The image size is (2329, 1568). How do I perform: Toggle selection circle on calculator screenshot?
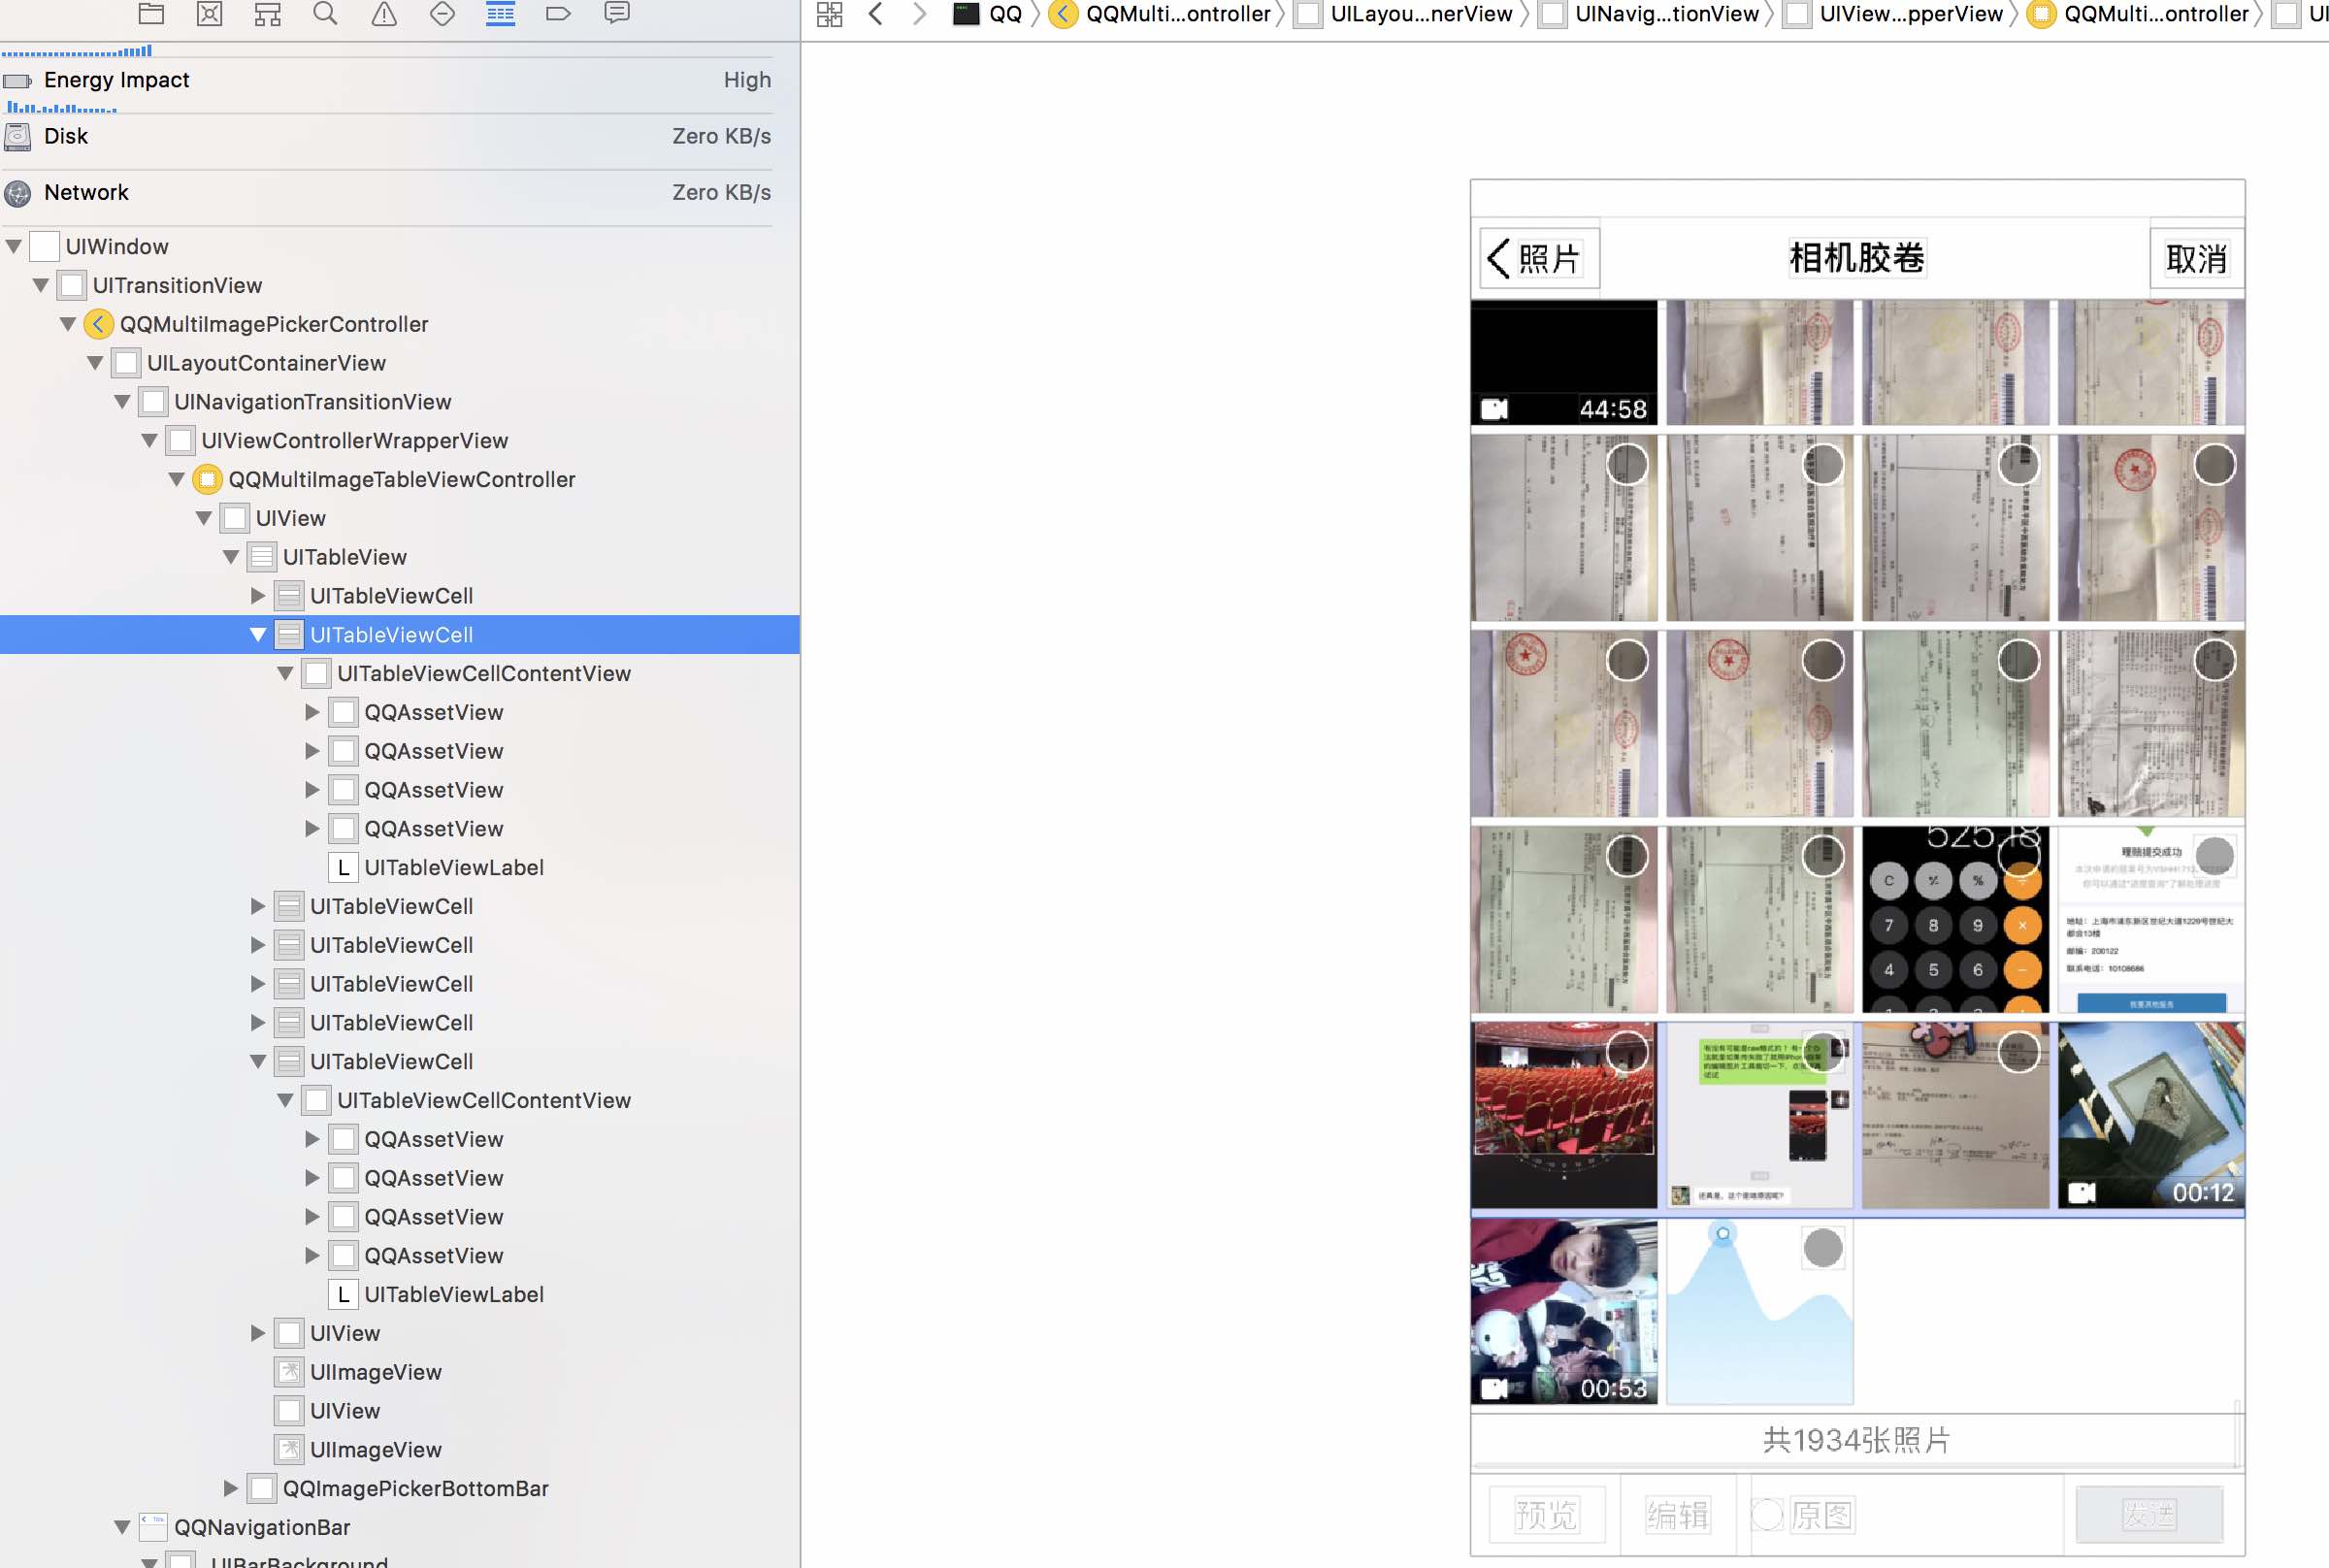click(x=2018, y=855)
